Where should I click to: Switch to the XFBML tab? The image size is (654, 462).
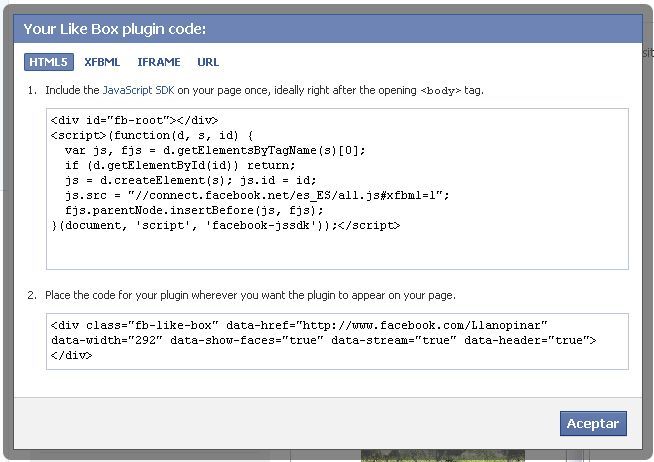102,62
